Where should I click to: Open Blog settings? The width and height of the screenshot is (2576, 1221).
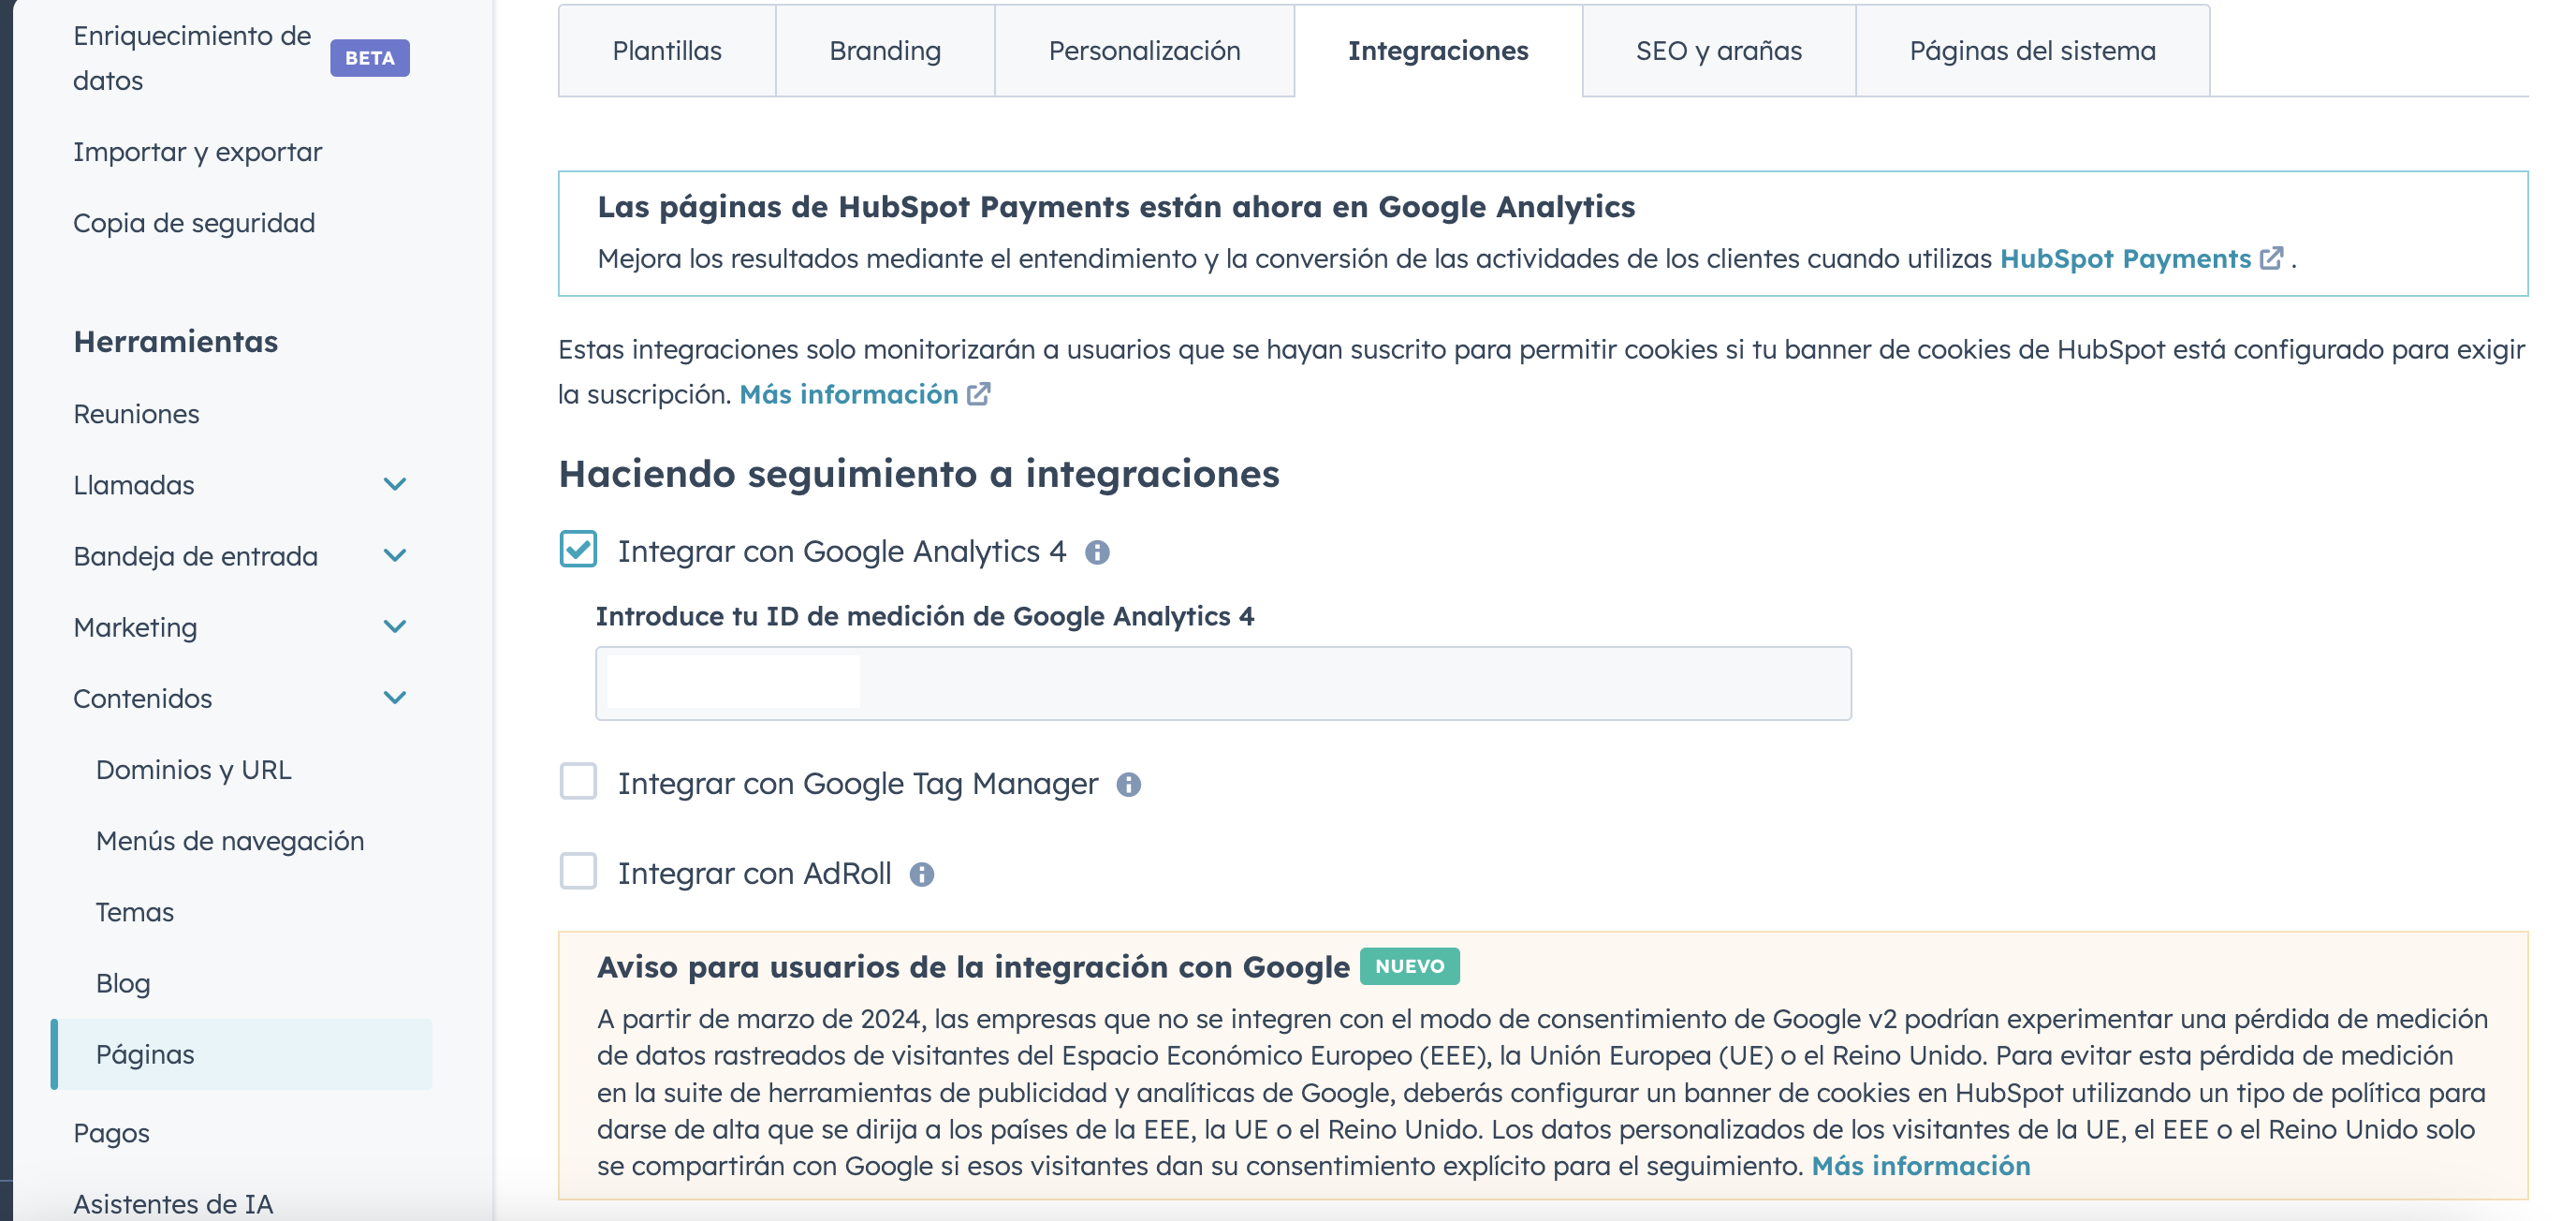click(x=122, y=983)
